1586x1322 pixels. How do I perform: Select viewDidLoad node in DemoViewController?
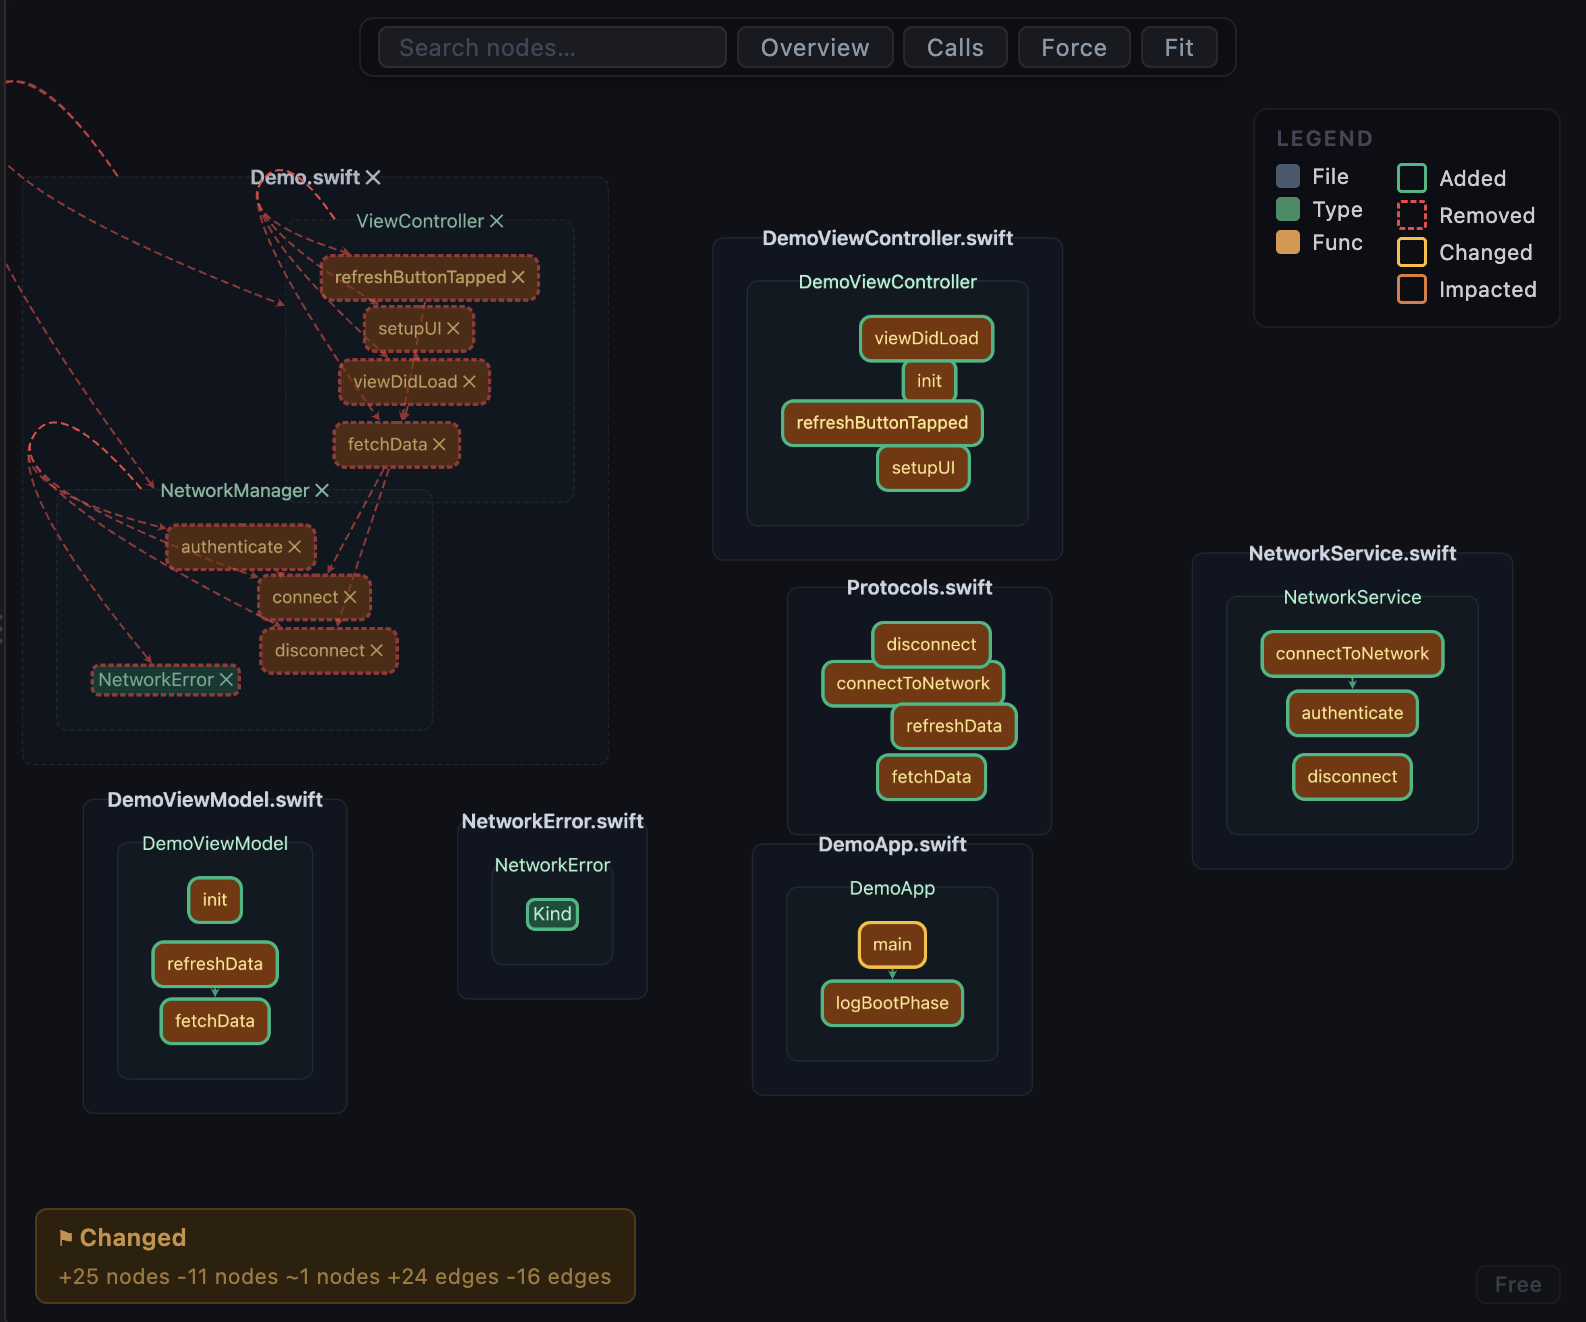tap(926, 338)
